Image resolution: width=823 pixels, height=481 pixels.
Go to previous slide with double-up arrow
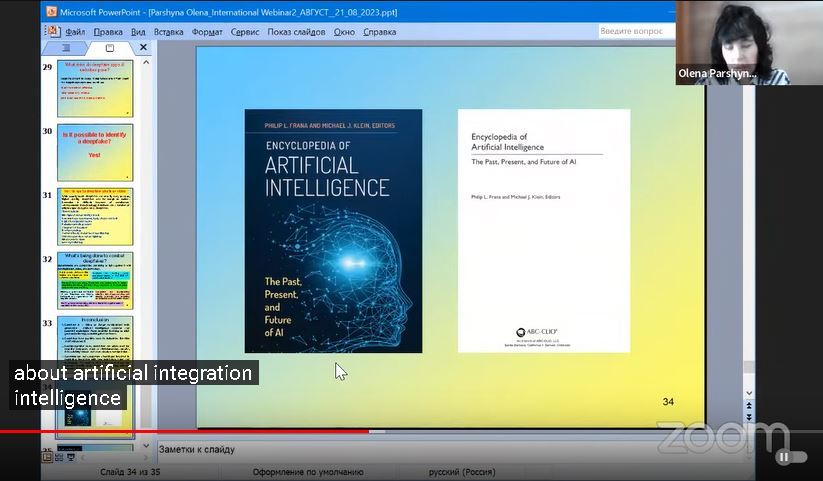pyautogui.click(x=749, y=405)
